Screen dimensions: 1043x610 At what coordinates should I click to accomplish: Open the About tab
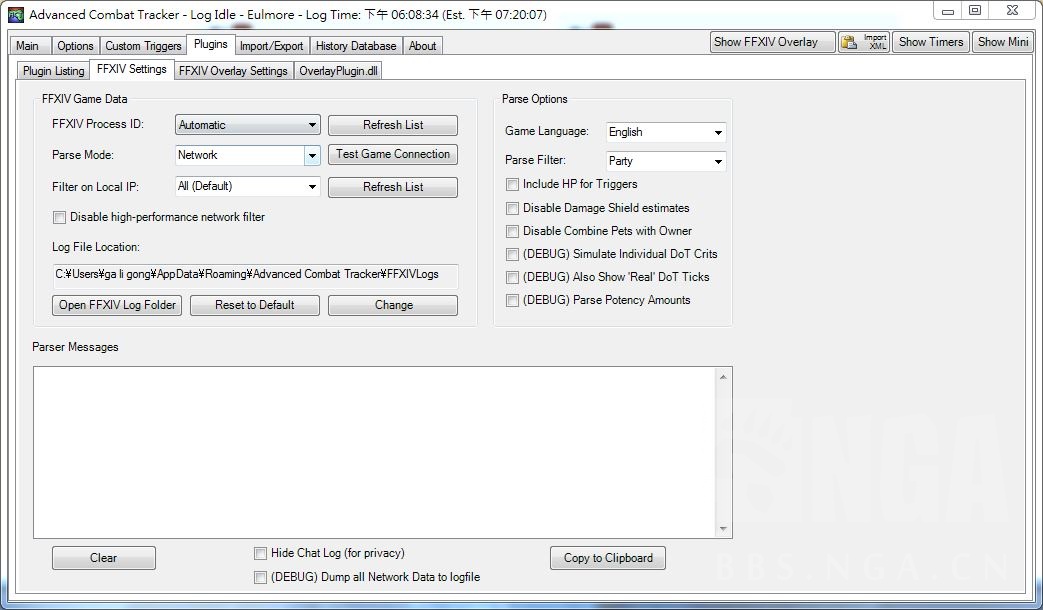[422, 46]
